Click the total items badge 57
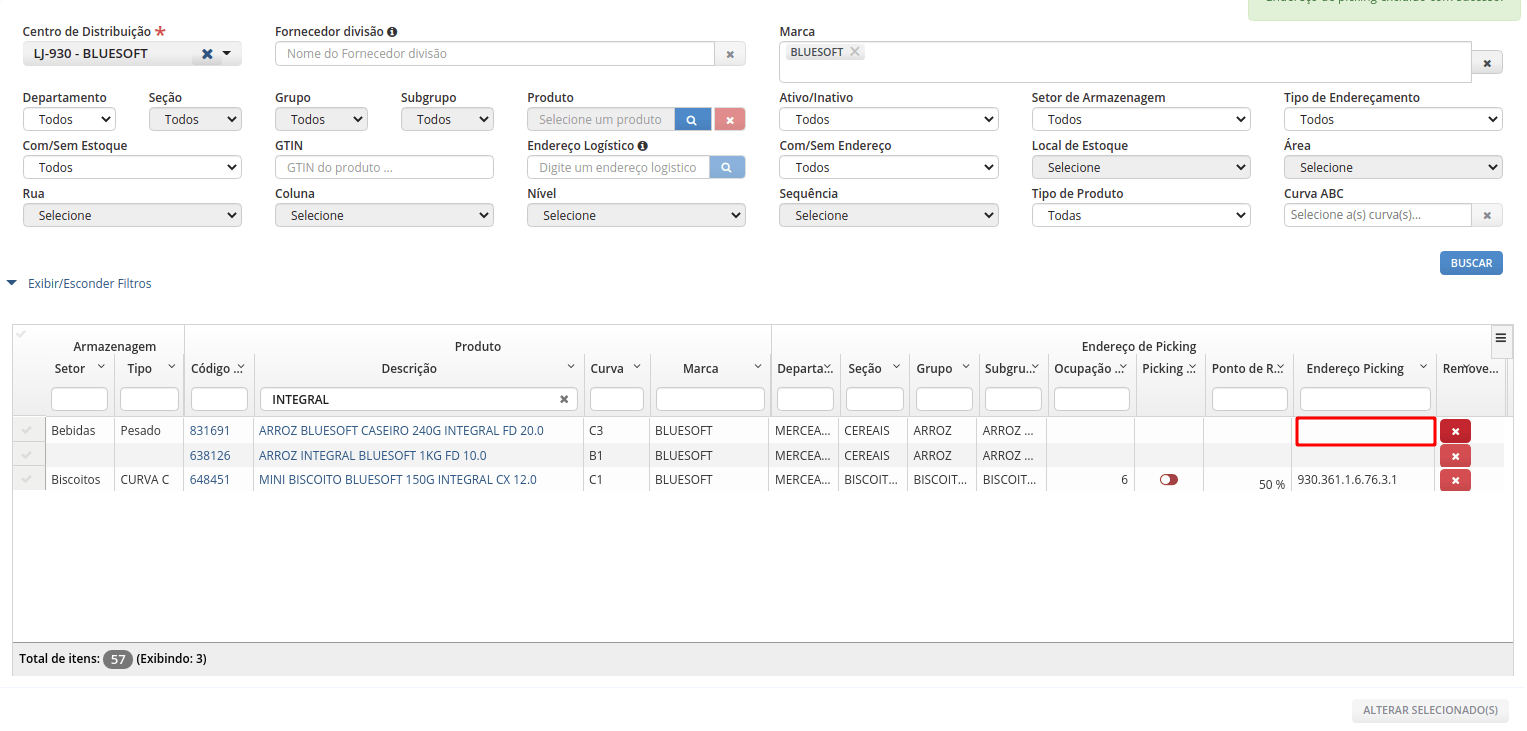Screen dimensions: 1527x731 pyautogui.click(x=118, y=660)
